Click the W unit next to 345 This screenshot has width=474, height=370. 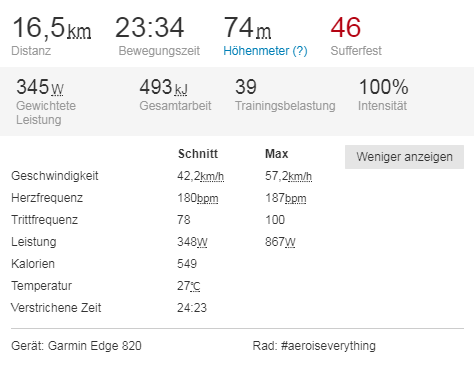point(57,89)
